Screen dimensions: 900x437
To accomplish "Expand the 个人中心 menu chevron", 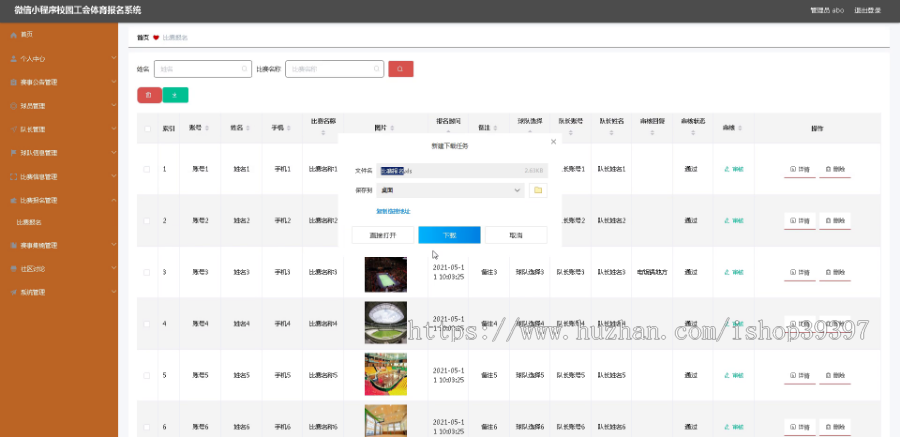I will (x=113, y=59).
